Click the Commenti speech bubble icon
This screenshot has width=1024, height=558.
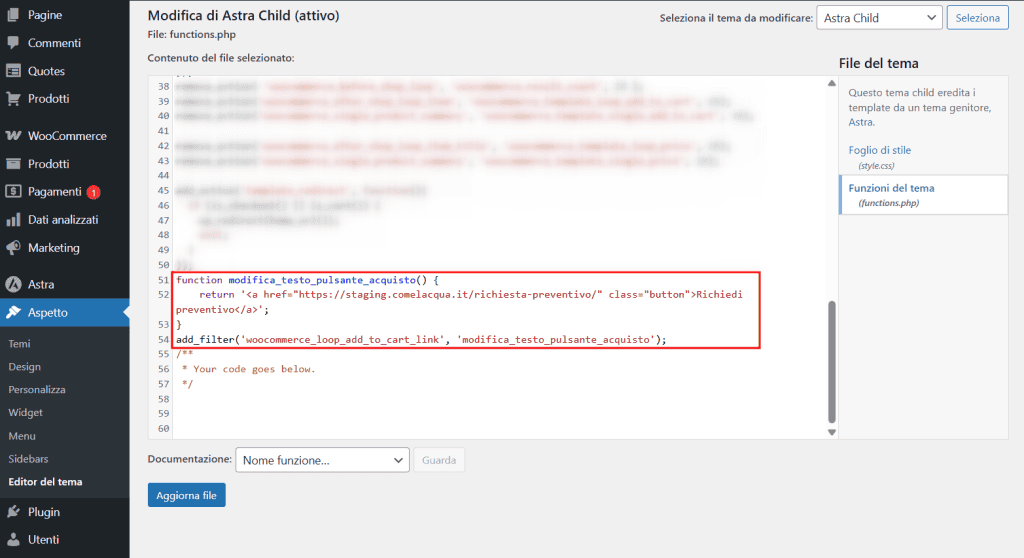pyautogui.click(x=13, y=42)
